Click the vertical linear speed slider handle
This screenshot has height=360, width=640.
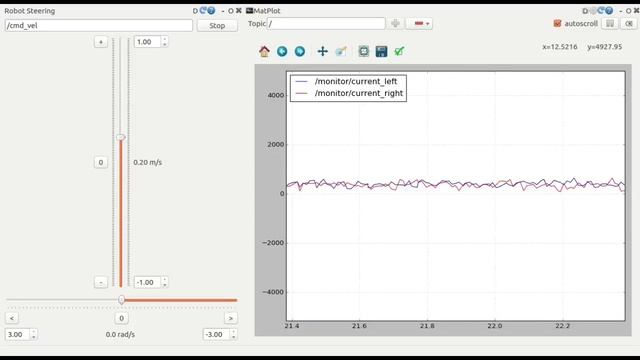click(120, 137)
